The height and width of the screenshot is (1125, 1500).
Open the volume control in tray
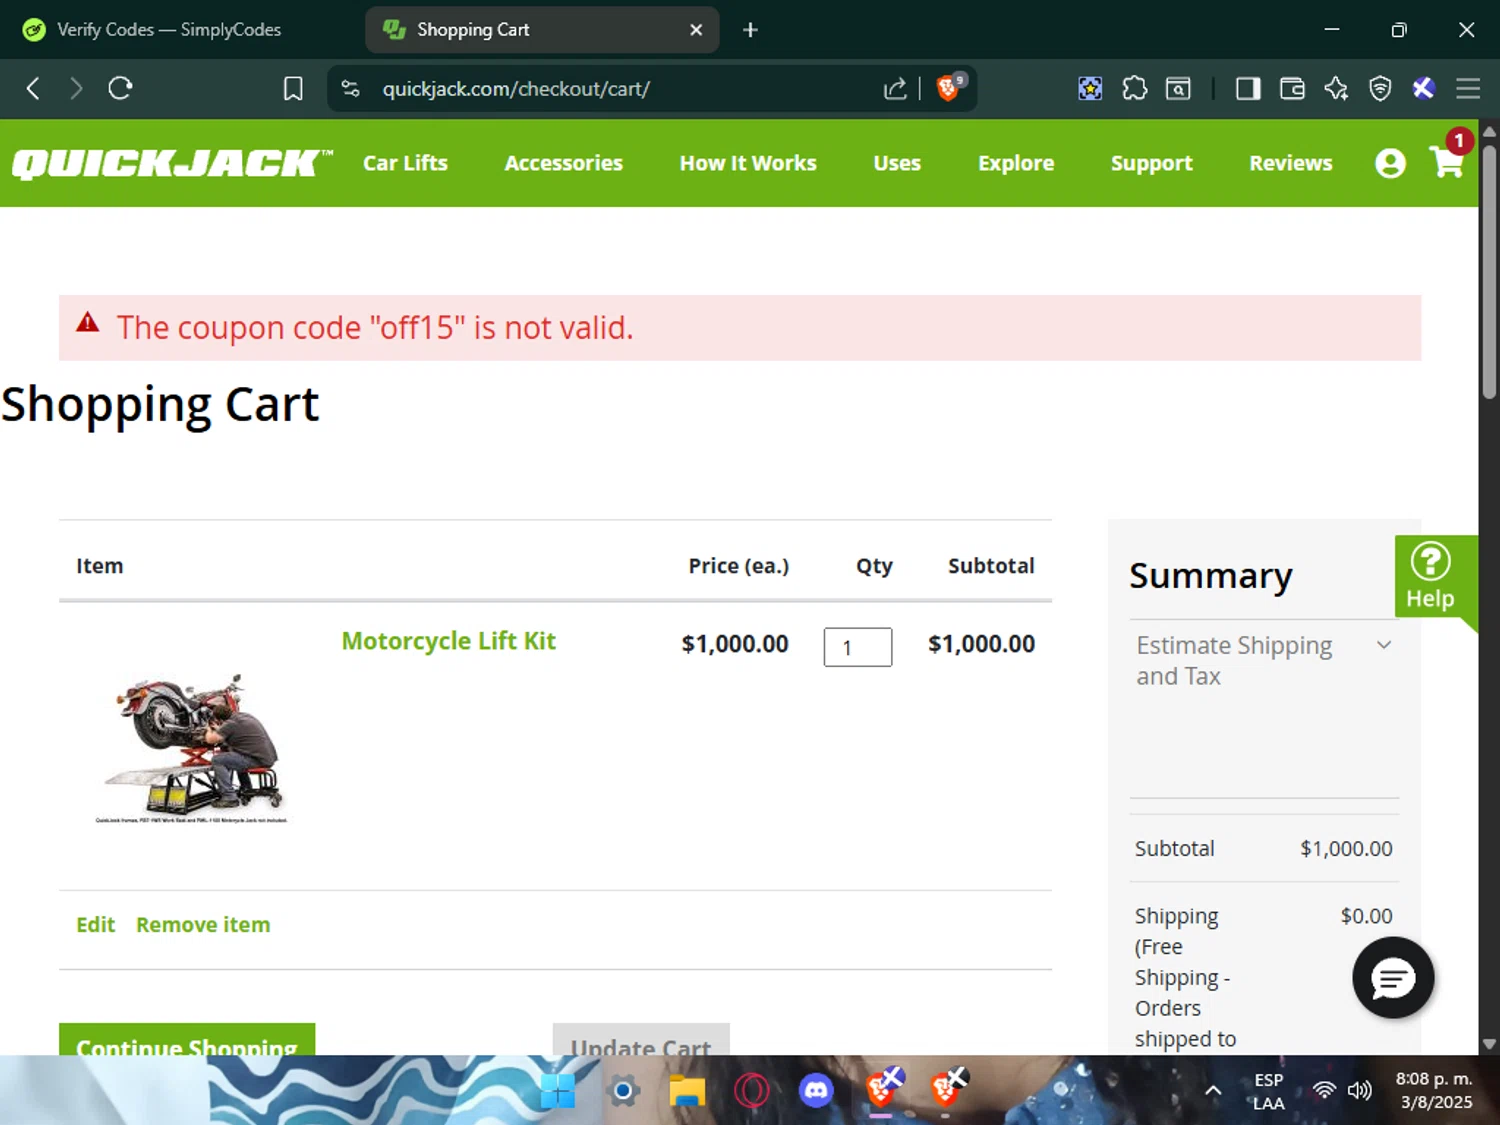click(1359, 1090)
